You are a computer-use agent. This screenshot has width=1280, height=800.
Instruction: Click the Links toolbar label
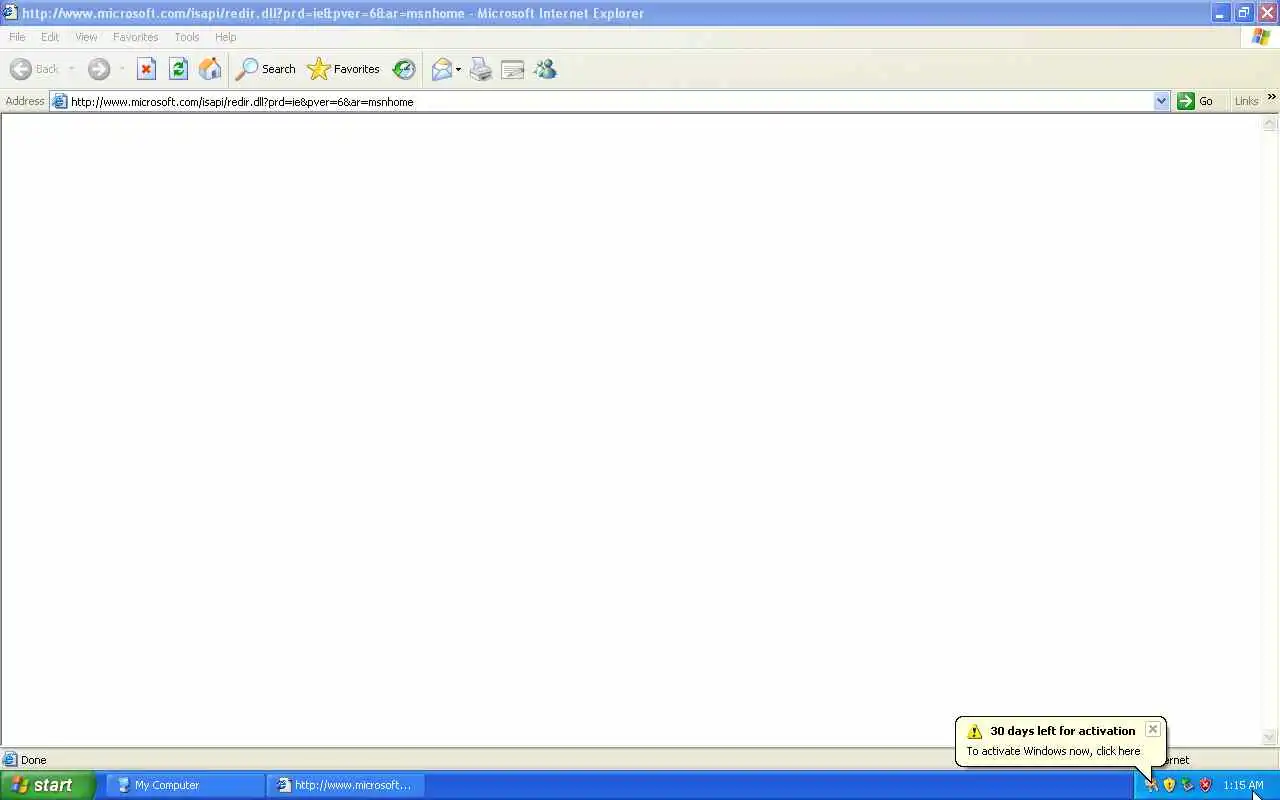1246,101
